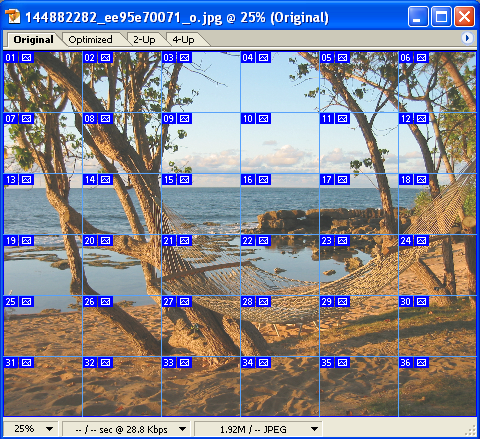Switch to the Optimized tab

point(90,40)
